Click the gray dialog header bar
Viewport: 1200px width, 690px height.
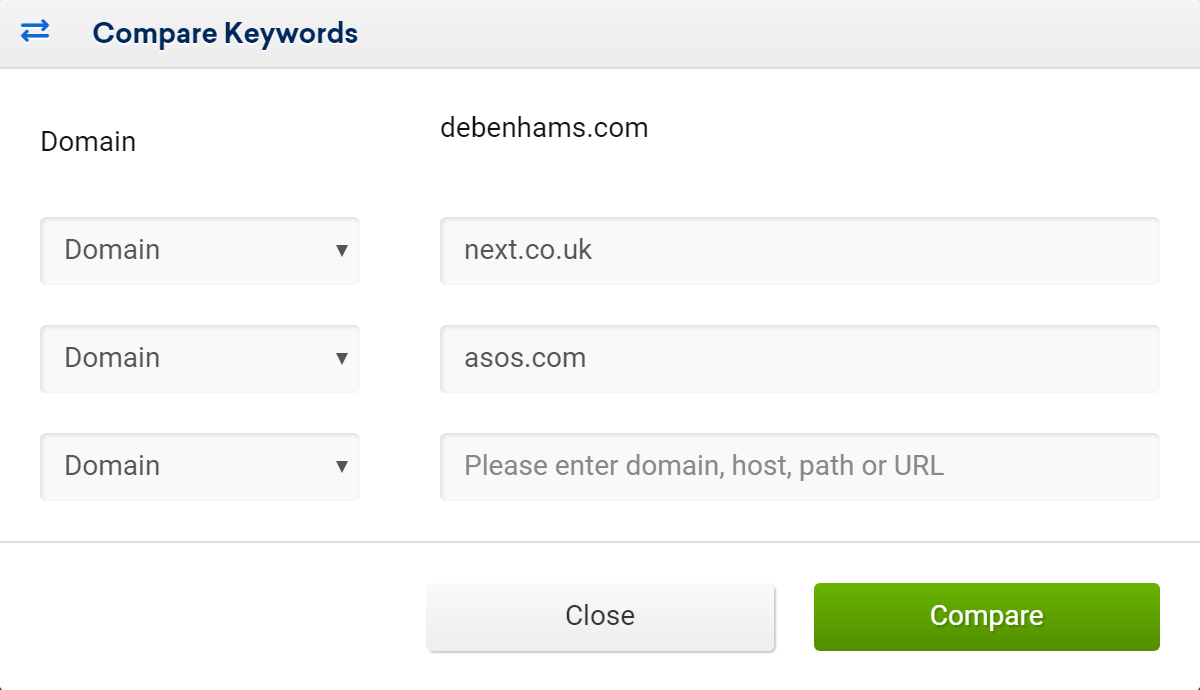coord(600,34)
